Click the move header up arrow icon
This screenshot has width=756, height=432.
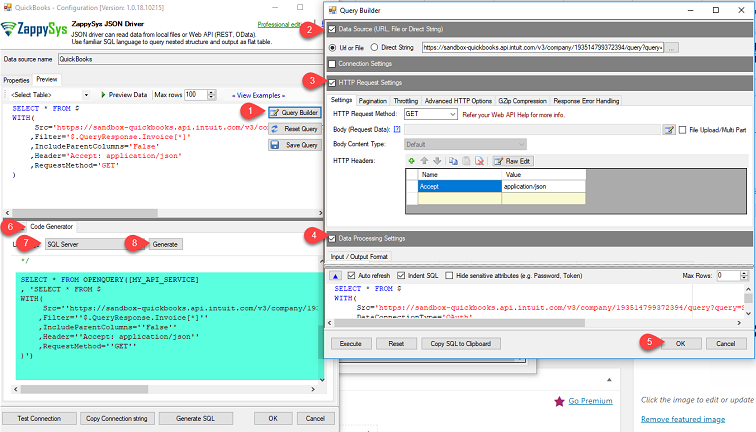(x=426, y=160)
